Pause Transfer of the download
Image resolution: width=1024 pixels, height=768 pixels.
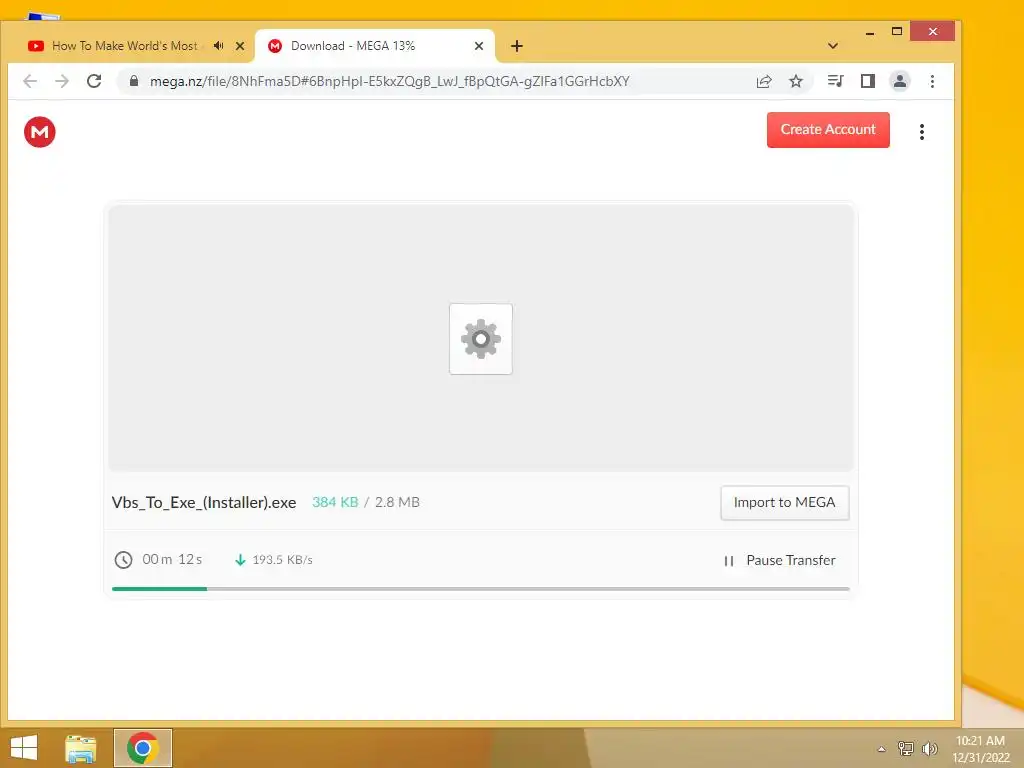(780, 560)
